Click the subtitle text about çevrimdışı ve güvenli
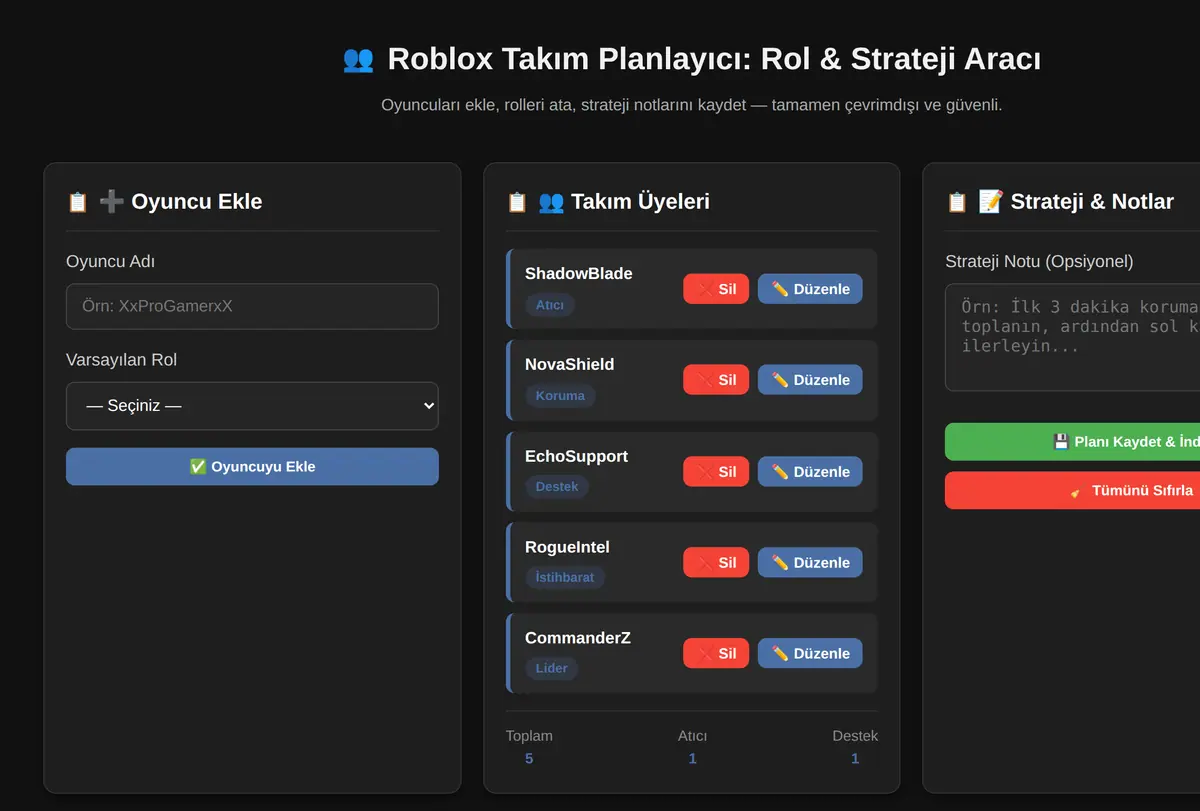This screenshot has height=811, width=1200. tap(692, 105)
